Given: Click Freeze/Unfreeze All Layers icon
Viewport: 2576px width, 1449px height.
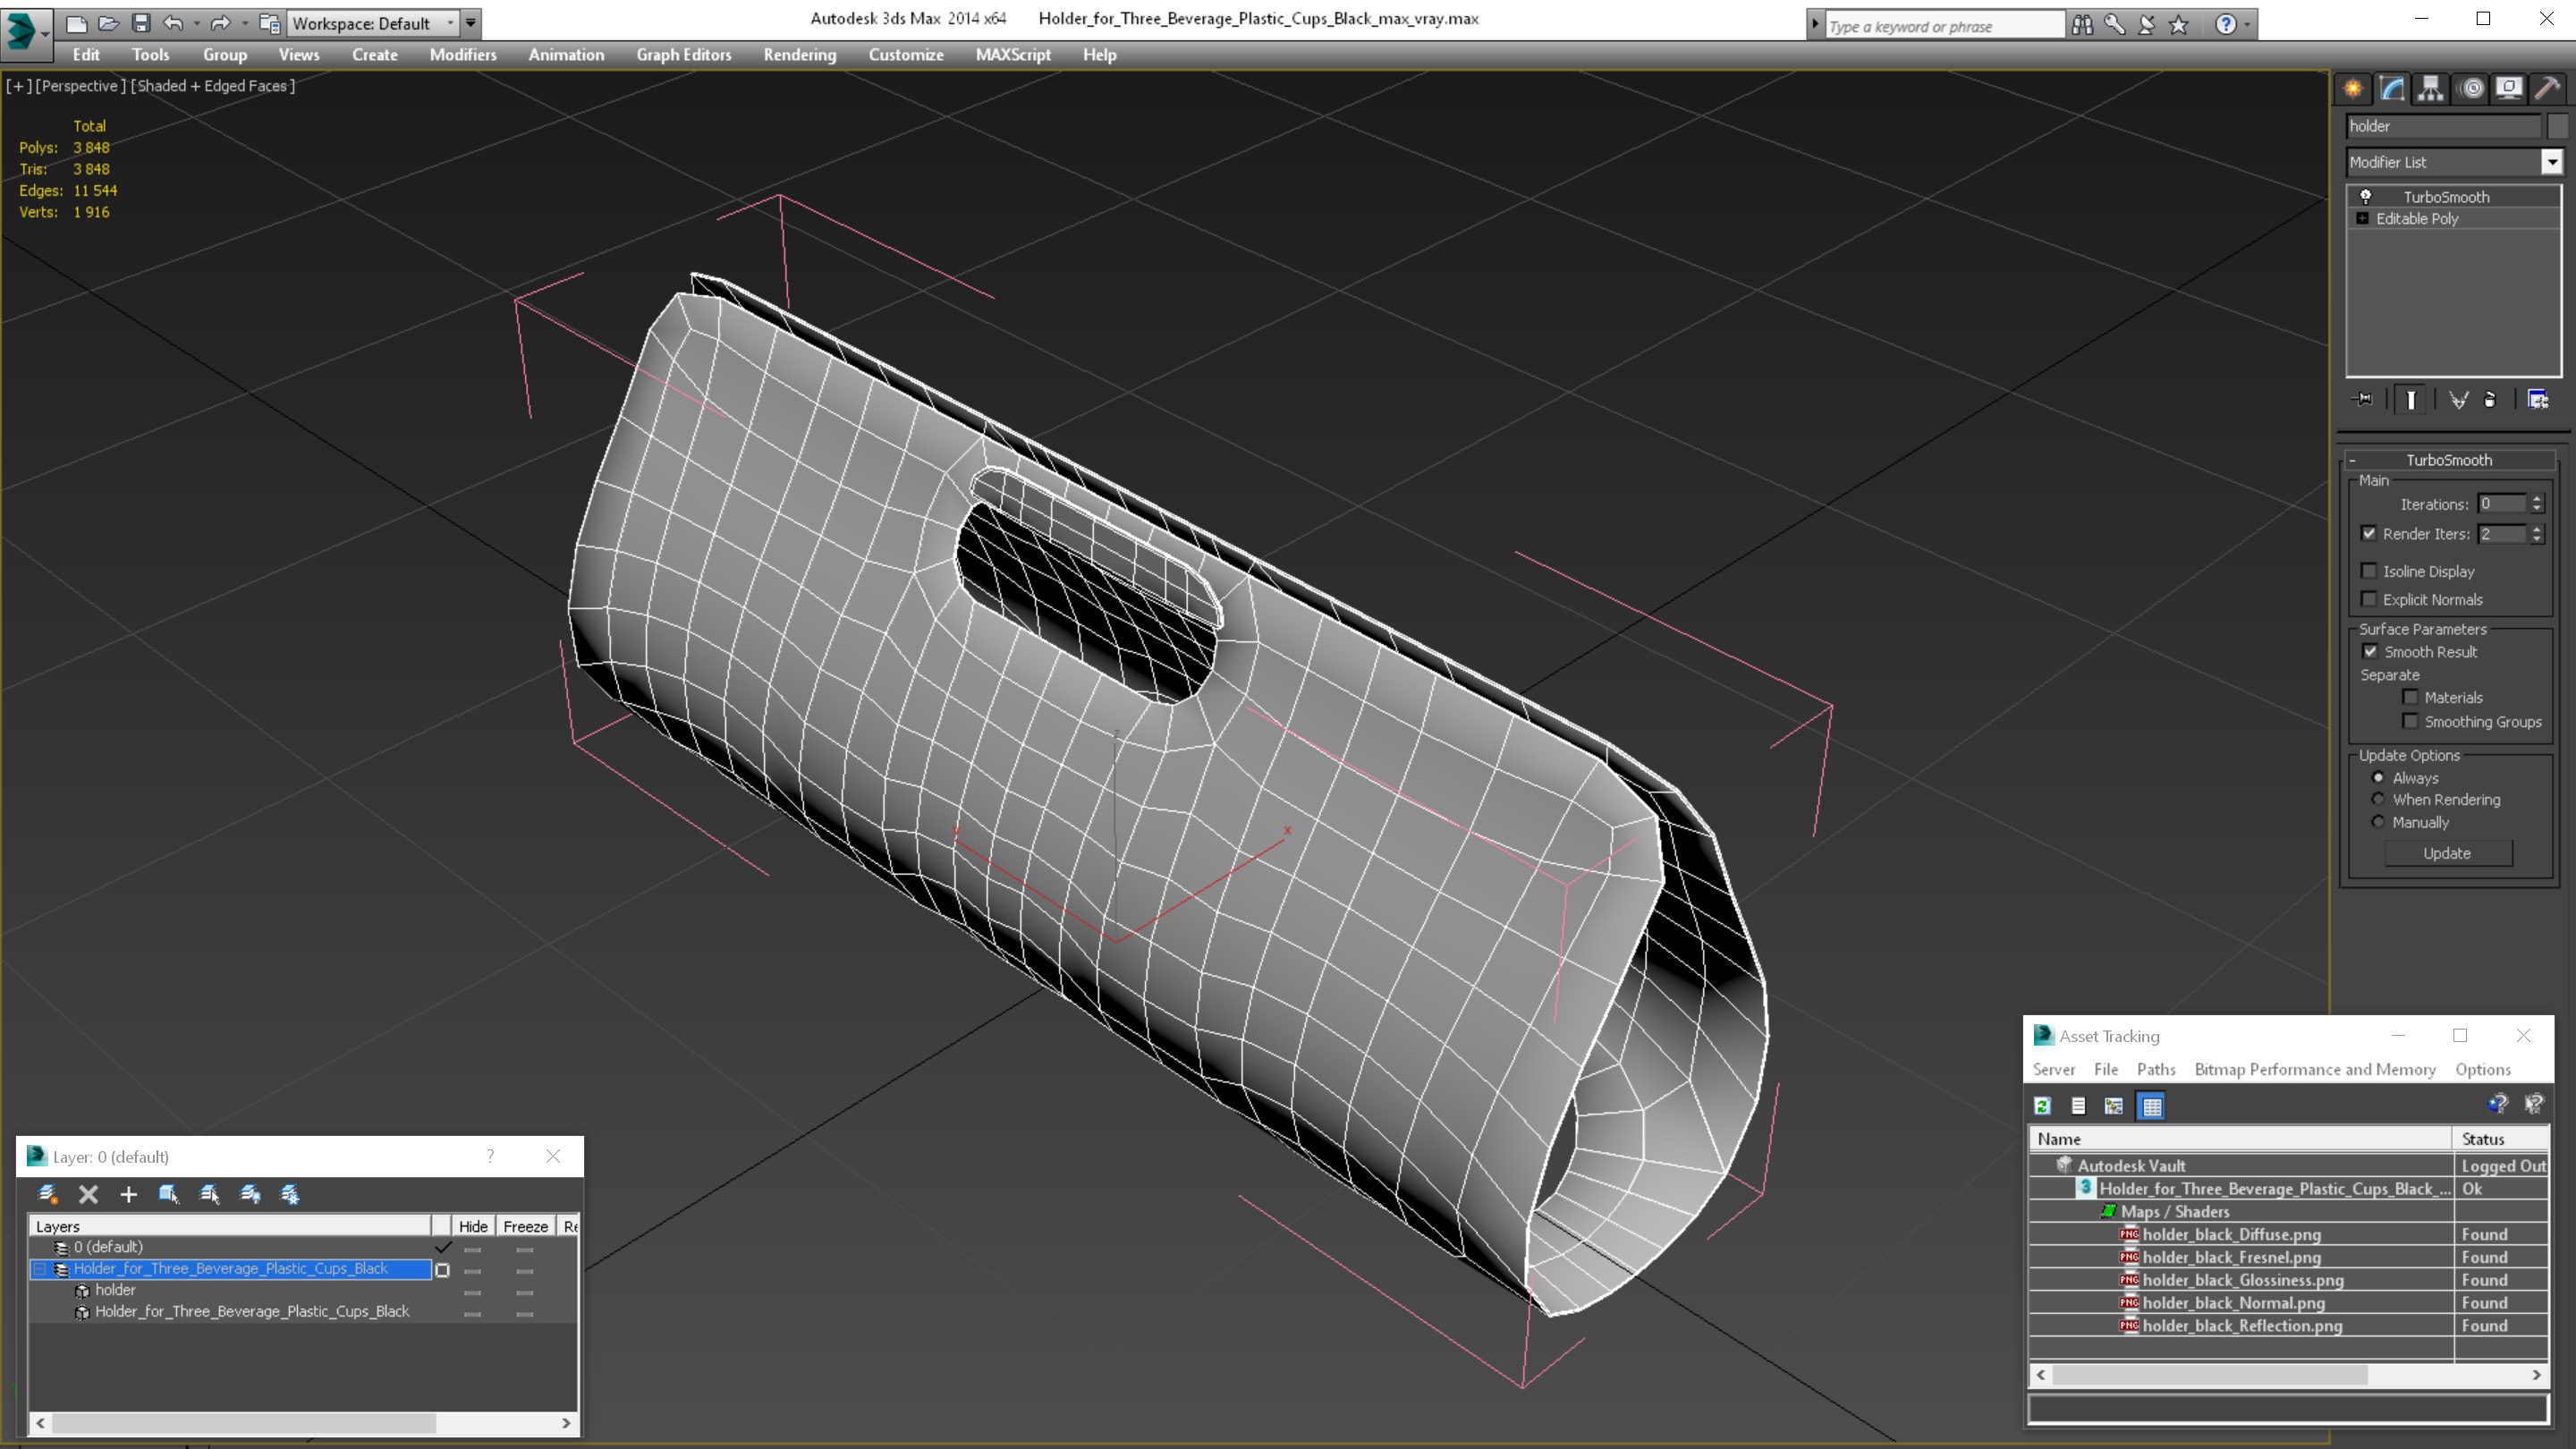Looking at the screenshot, I should [x=290, y=1194].
